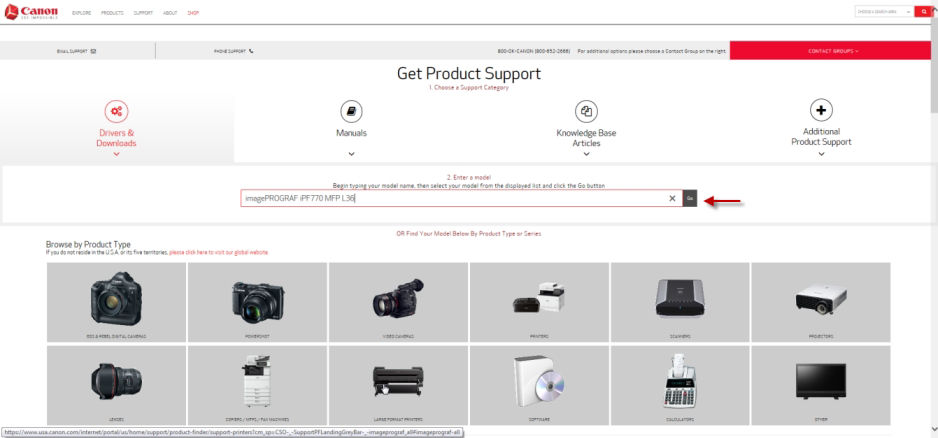Clear the model field with X icon
This screenshot has width=938, height=438.
pos(672,199)
